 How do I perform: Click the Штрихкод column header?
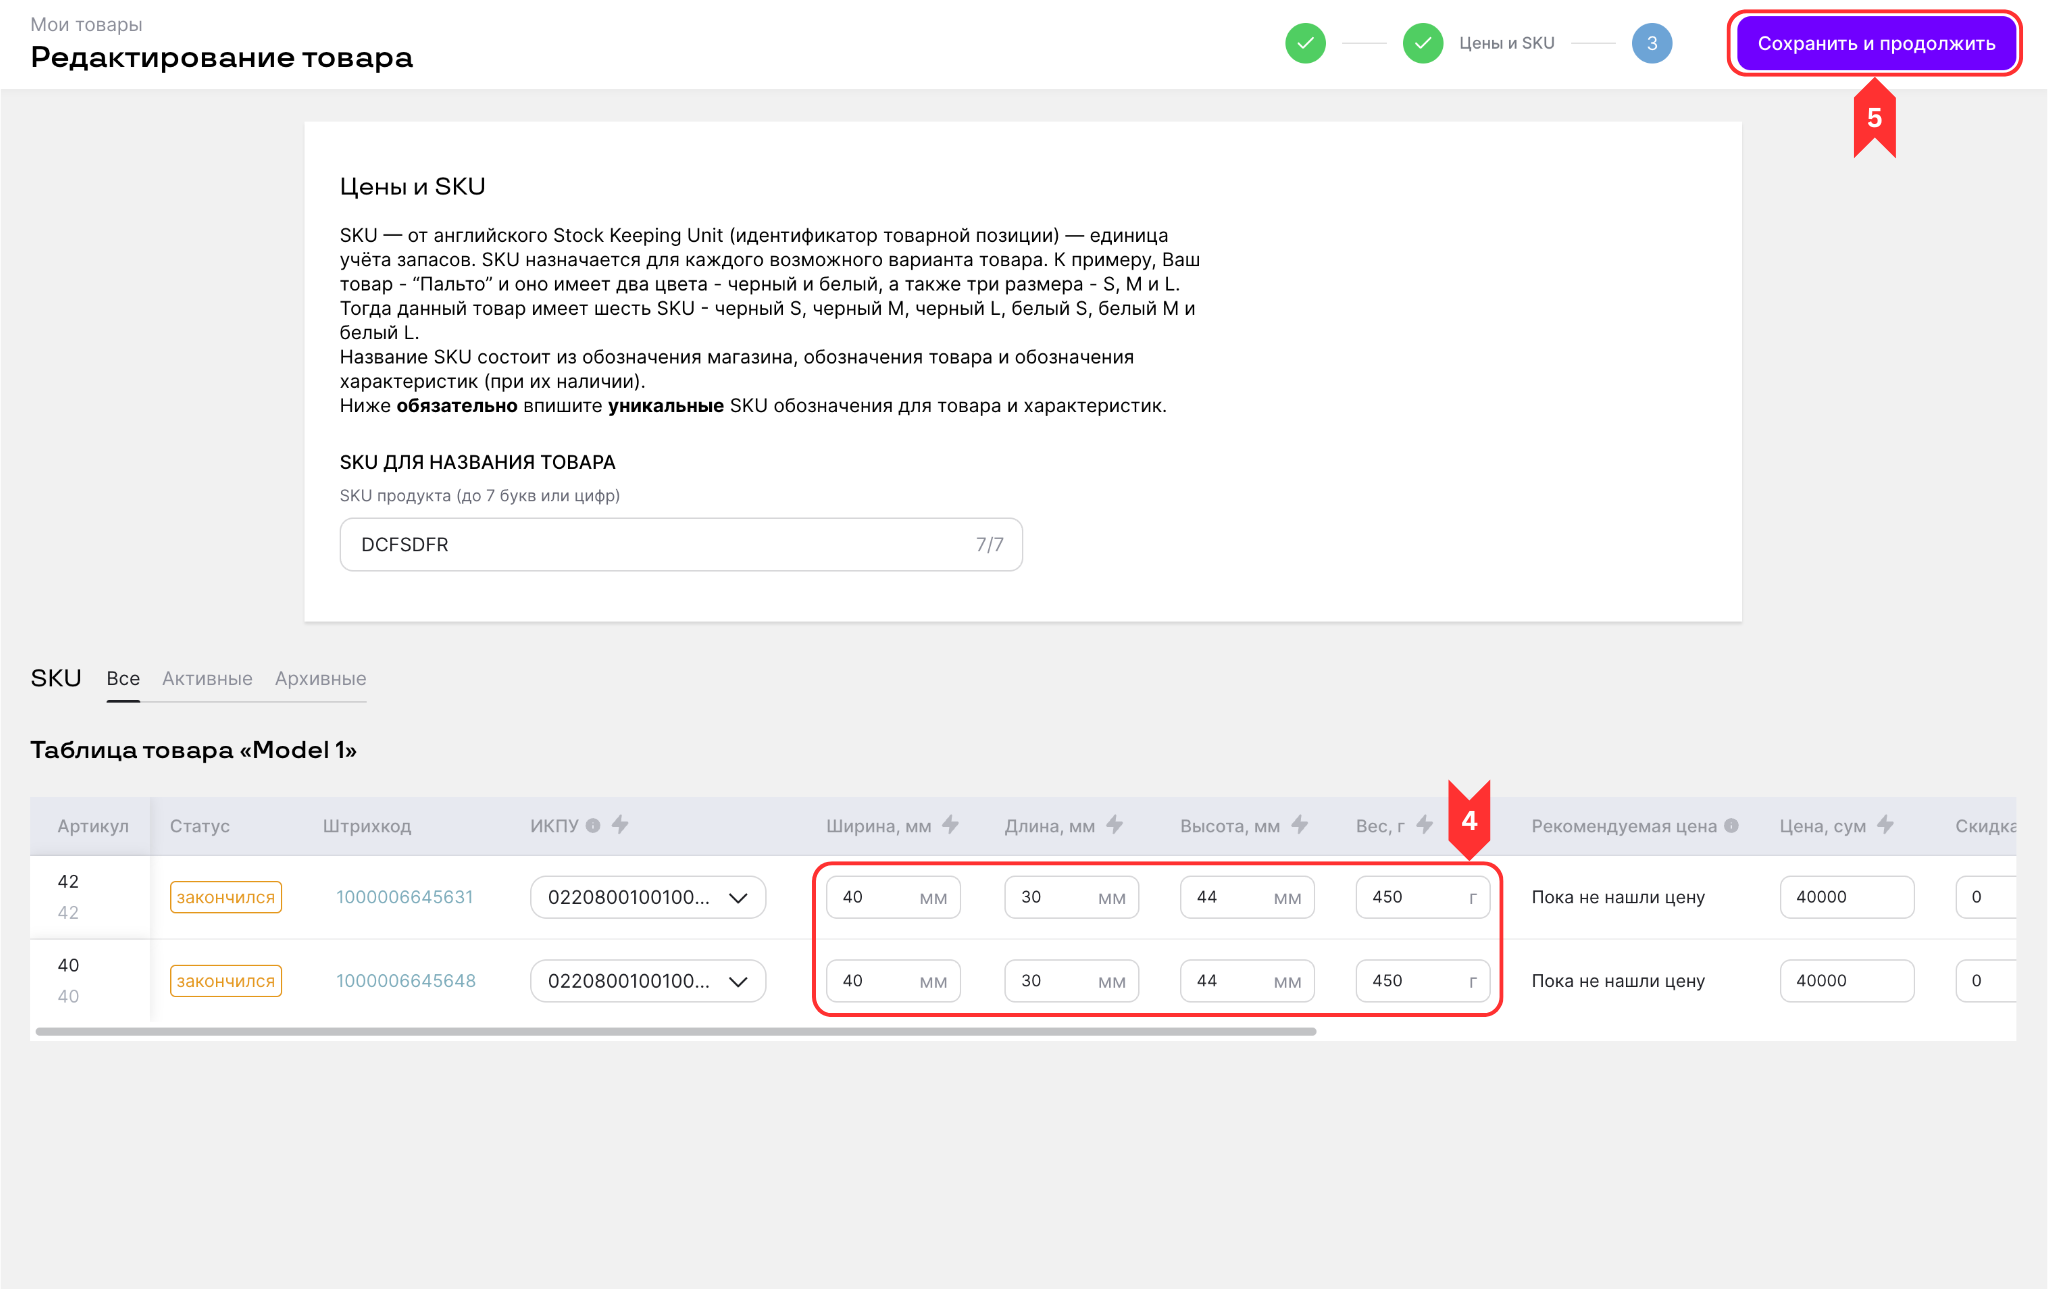coord(367,826)
